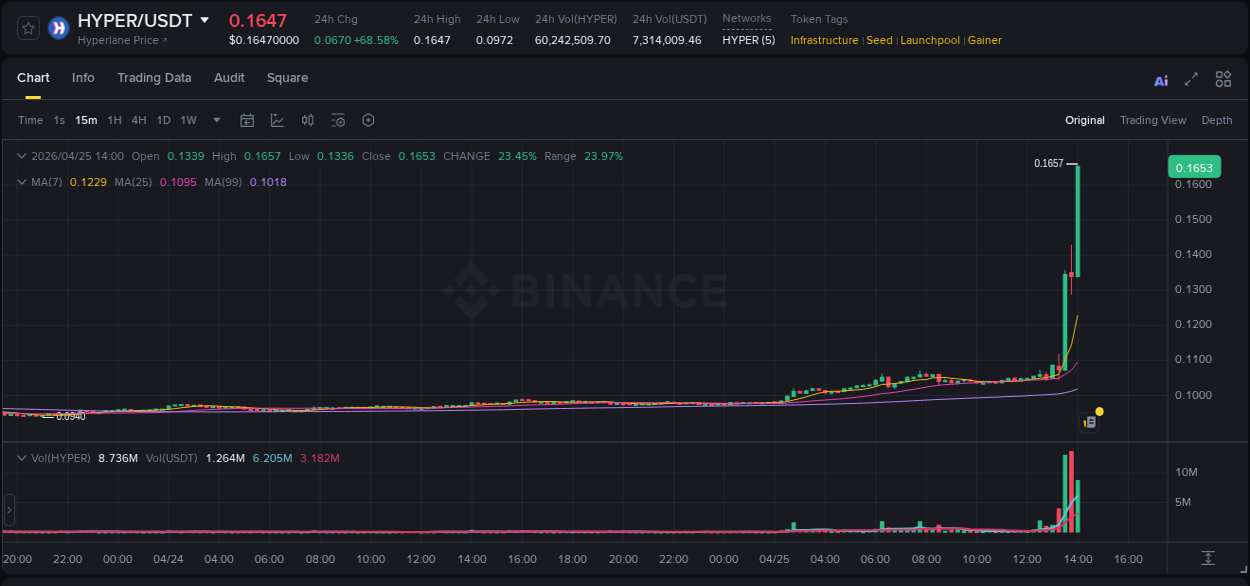Collapse the volume indicator pane
The image size is (1250, 586).
coord(20,457)
